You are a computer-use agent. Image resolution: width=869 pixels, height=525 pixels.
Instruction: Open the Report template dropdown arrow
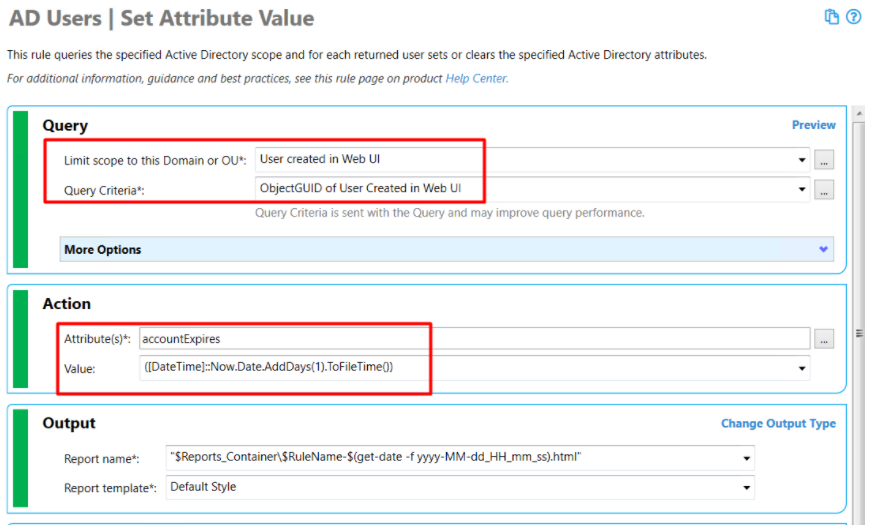click(x=747, y=488)
